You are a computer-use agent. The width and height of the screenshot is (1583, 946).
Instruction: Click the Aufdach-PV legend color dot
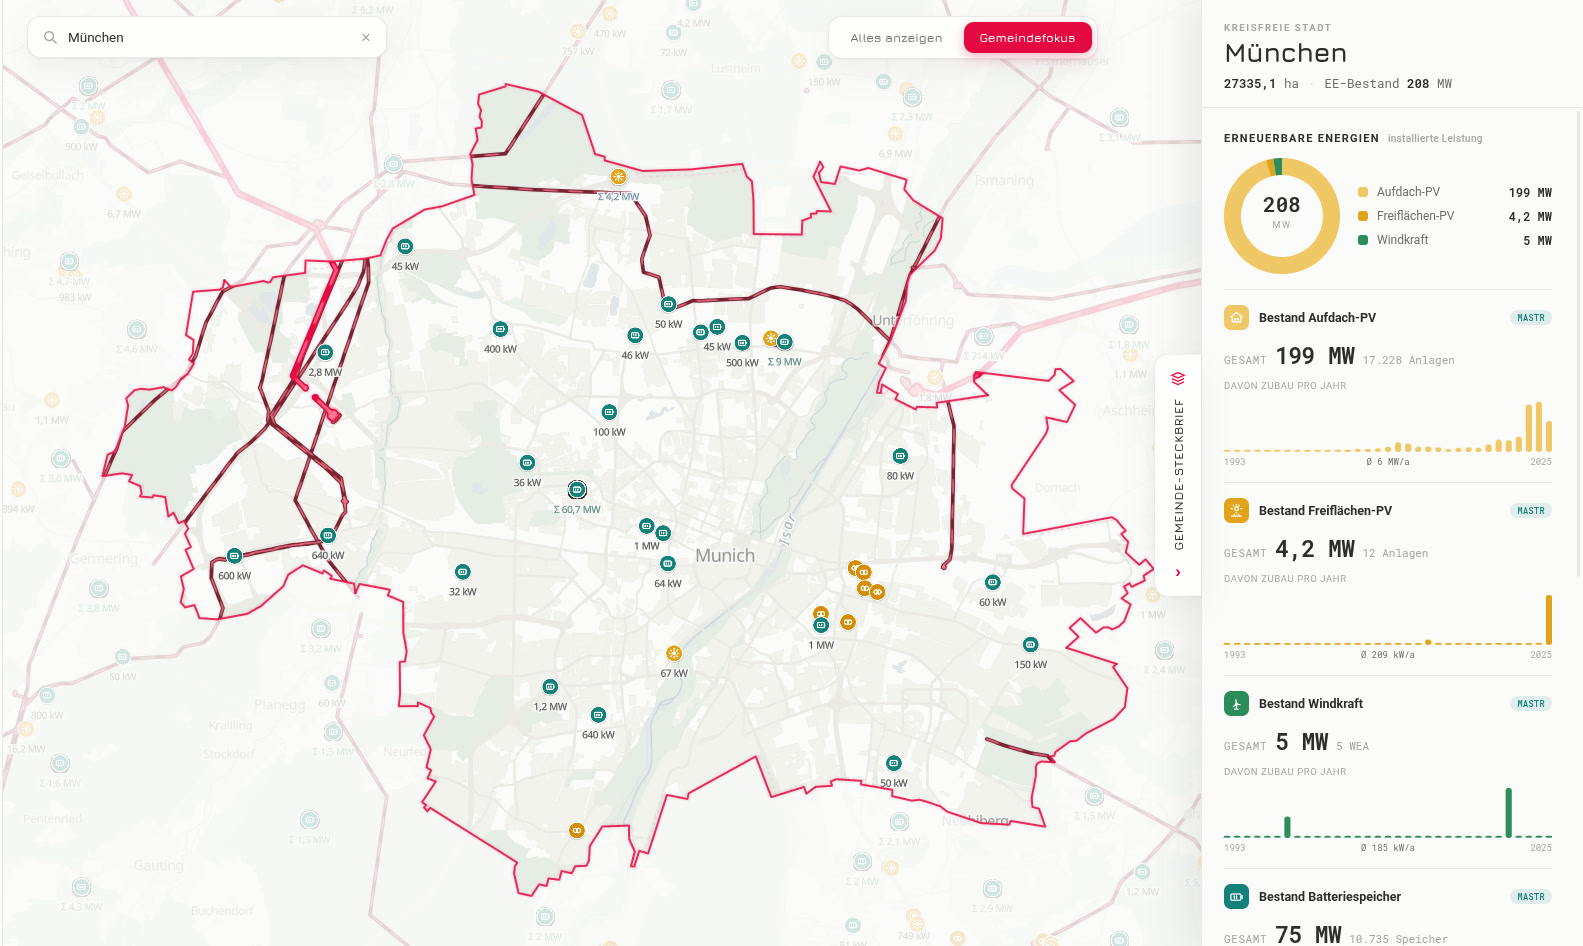(x=1363, y=192)
